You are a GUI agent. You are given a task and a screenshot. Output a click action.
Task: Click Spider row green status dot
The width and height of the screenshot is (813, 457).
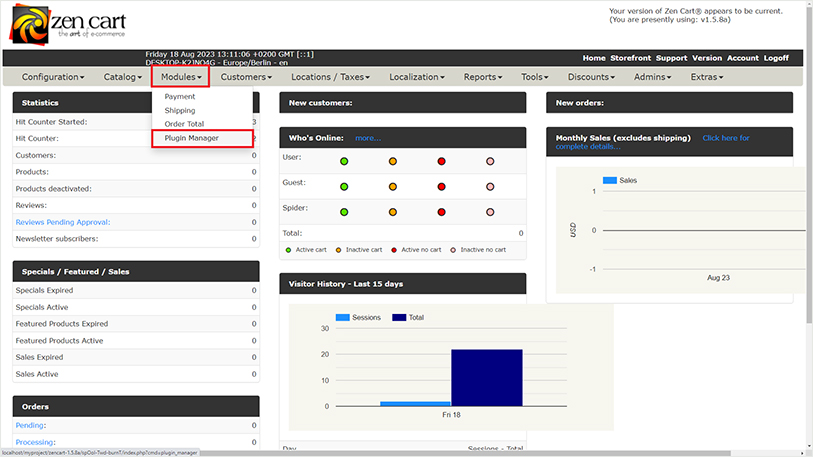(x=344, y=212)
